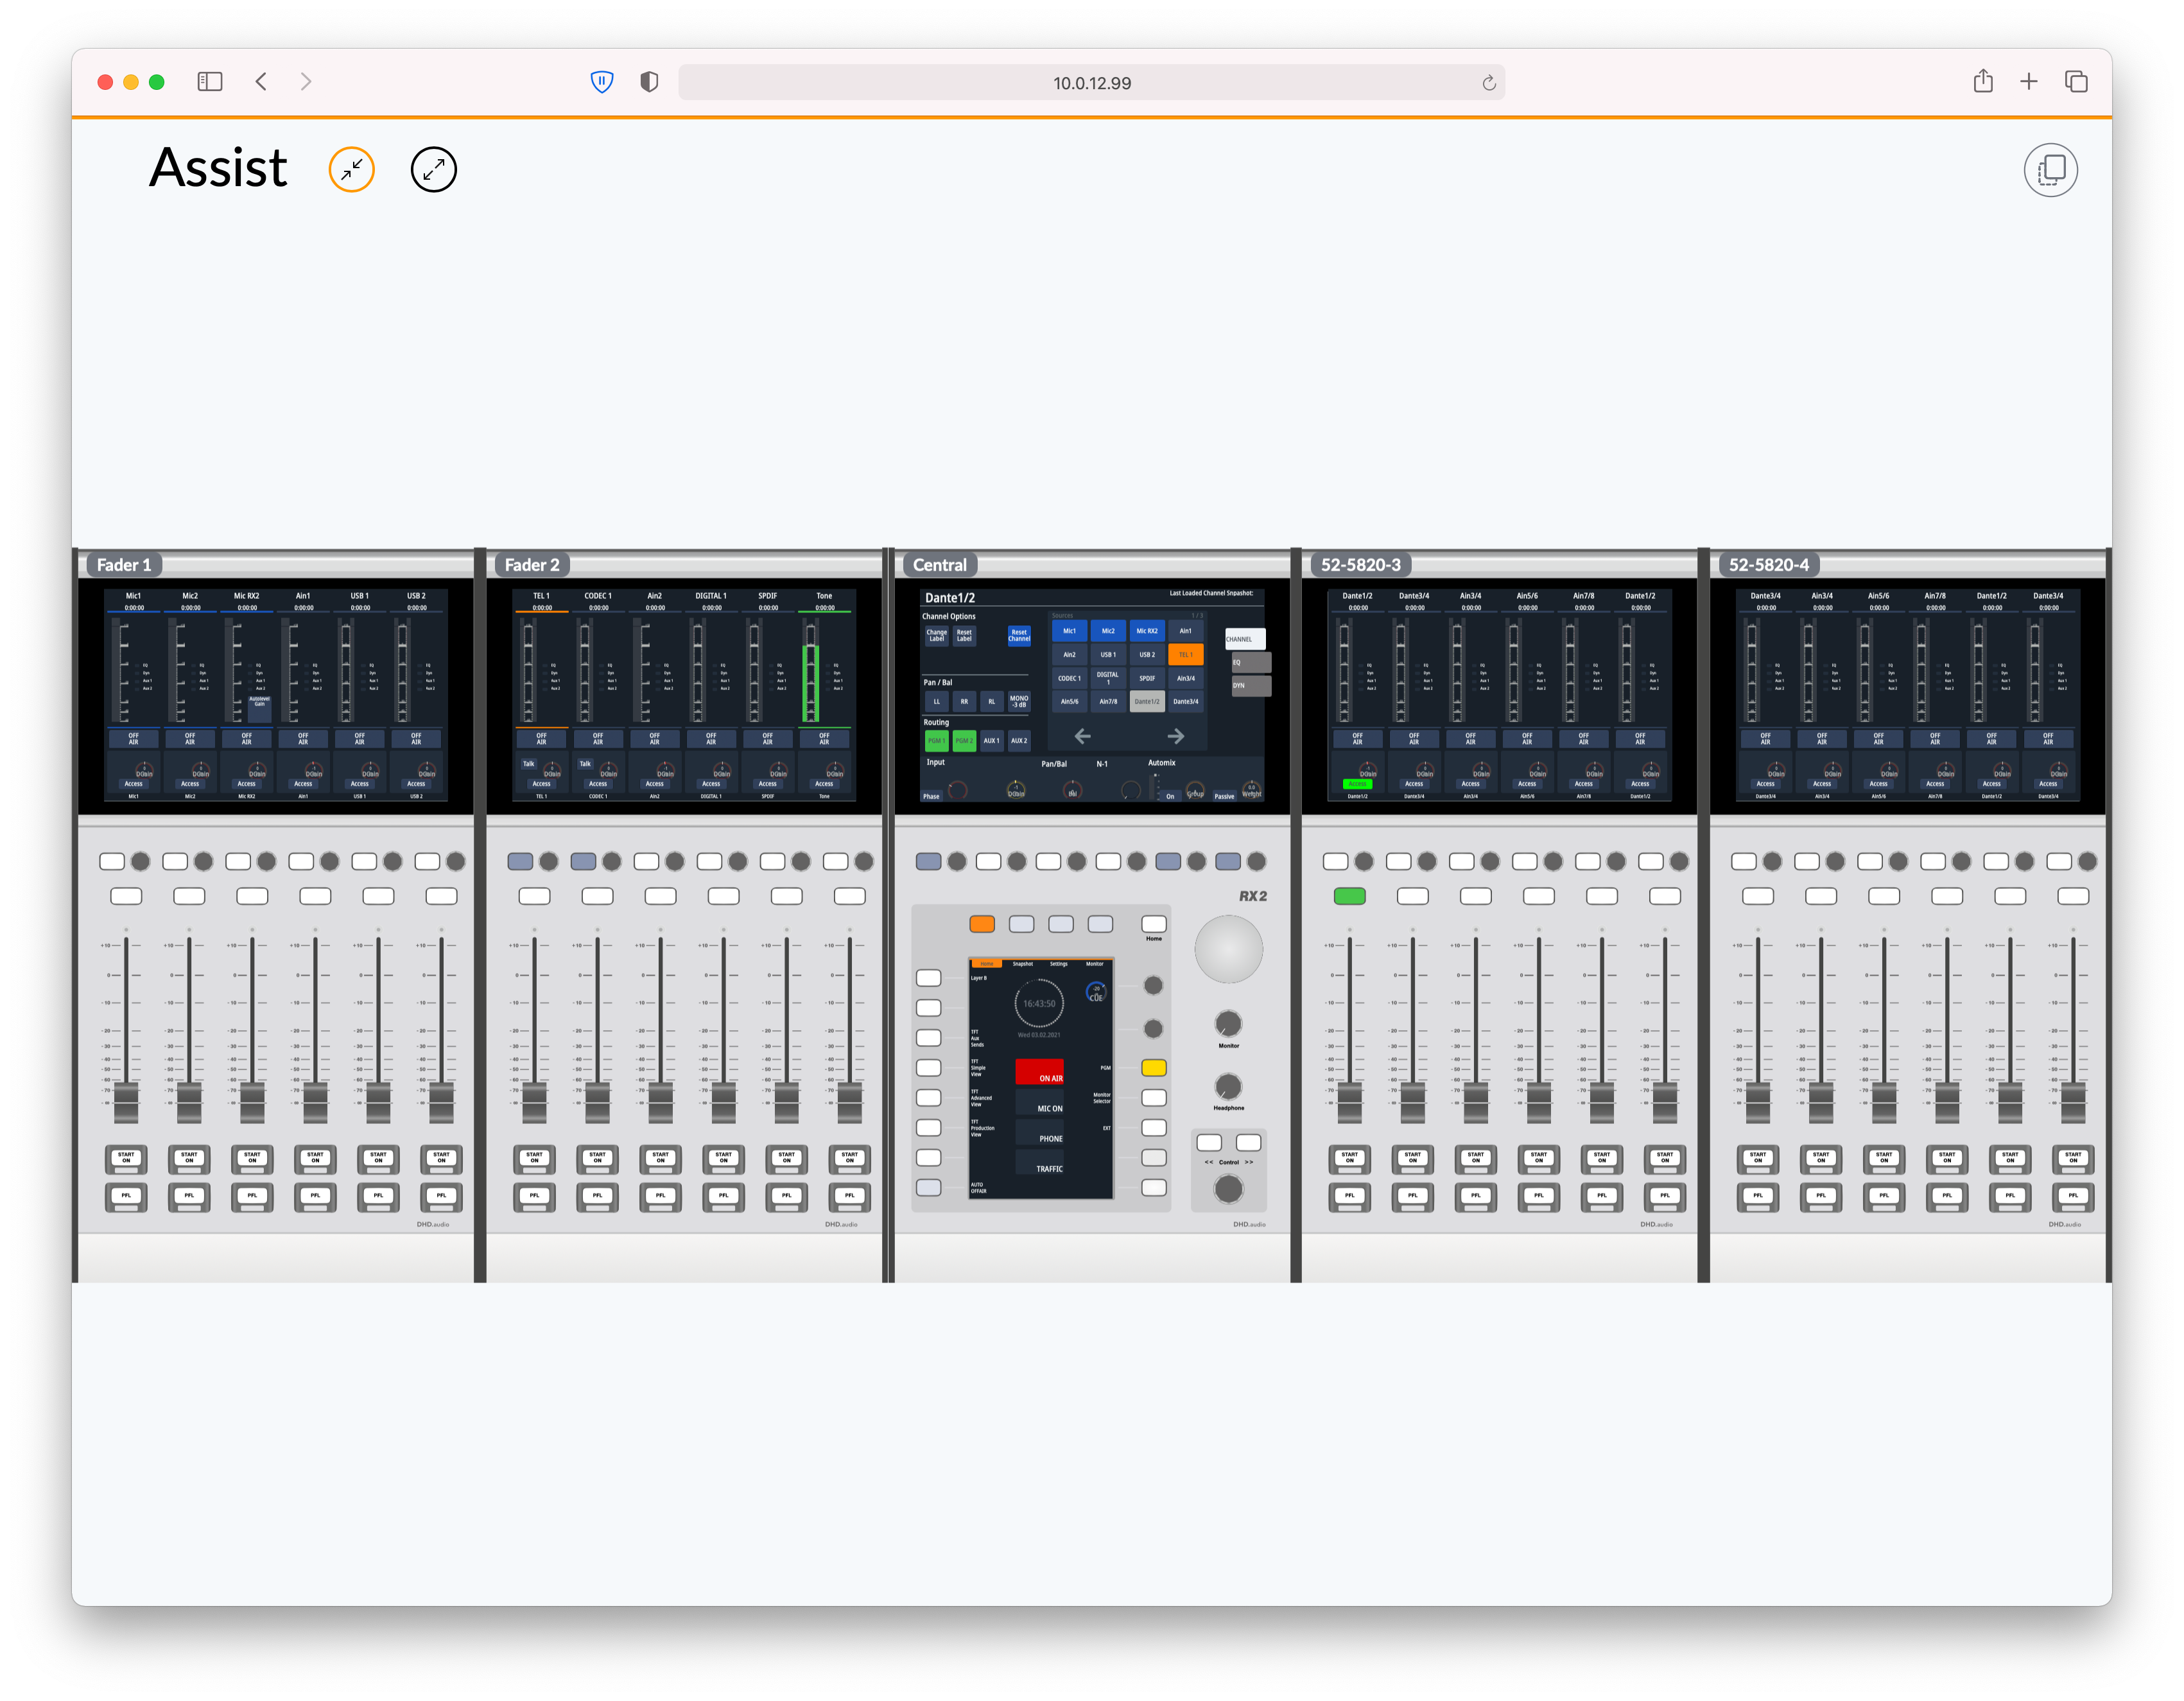This screenshot has height=1701, width=2184.
Task: Reload the 10.0.12.99 page
Action: (x=1488, y=83)
